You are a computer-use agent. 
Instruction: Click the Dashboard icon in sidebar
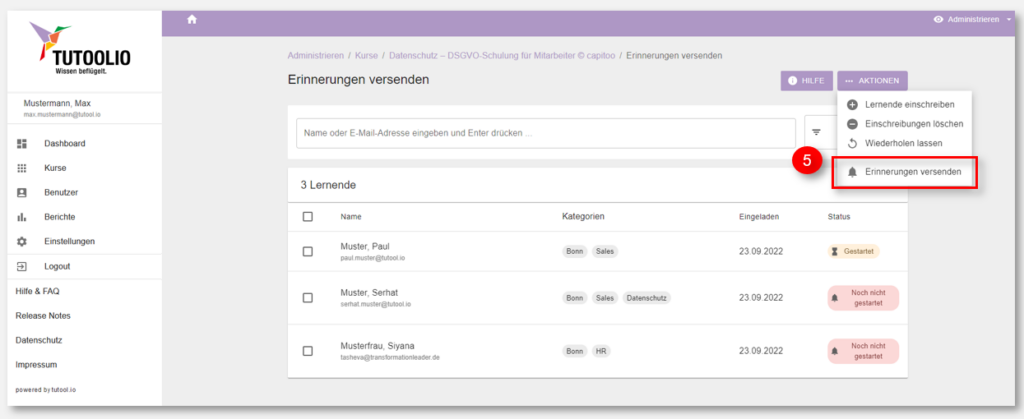click(x=22, y=144)
